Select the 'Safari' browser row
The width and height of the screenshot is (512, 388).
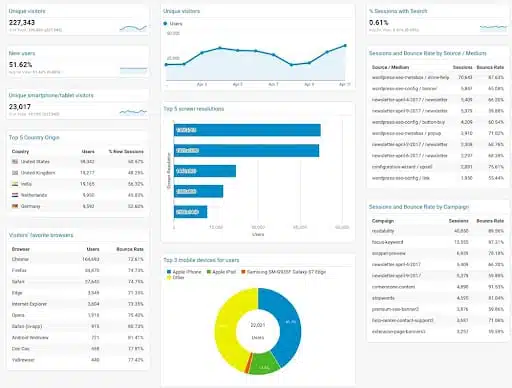tap(78, 282)
